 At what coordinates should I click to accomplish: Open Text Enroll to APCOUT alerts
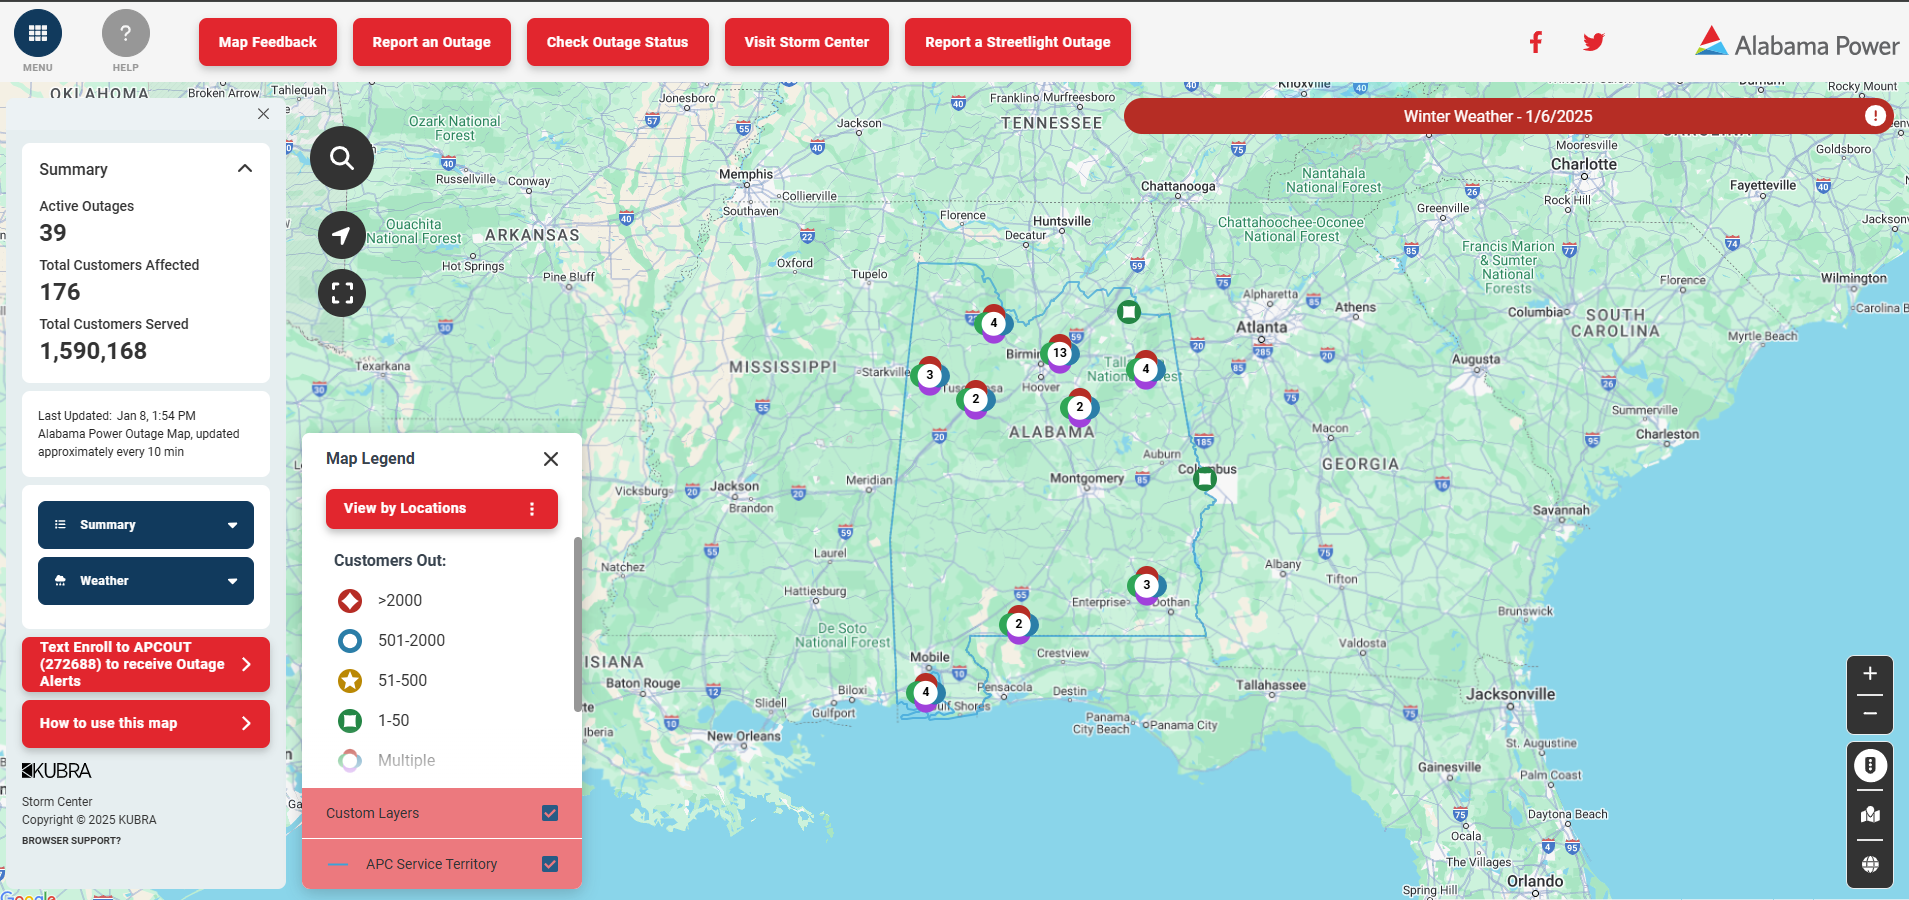click(146, 664)
